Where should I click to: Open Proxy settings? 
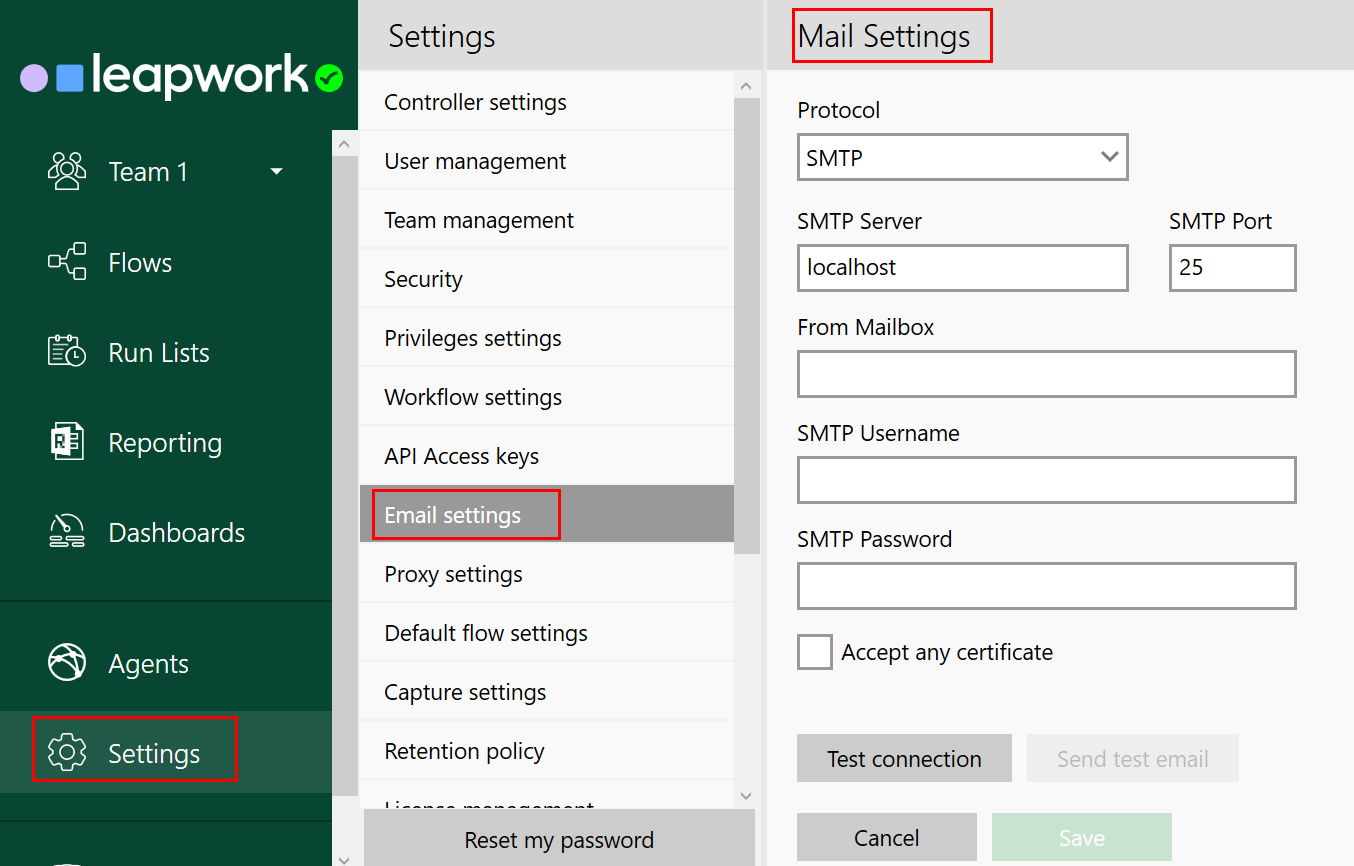pos(453,573)
